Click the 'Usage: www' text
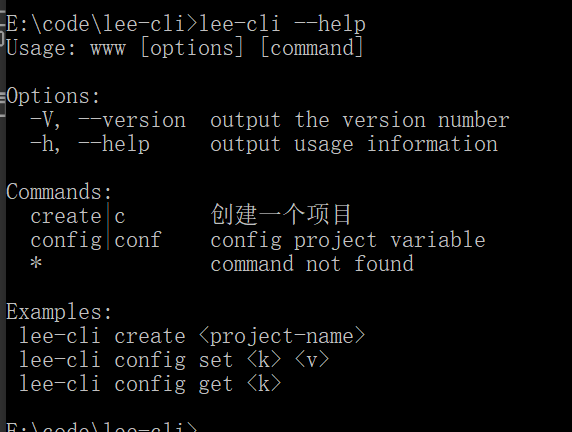 click(x=66, y=48)
